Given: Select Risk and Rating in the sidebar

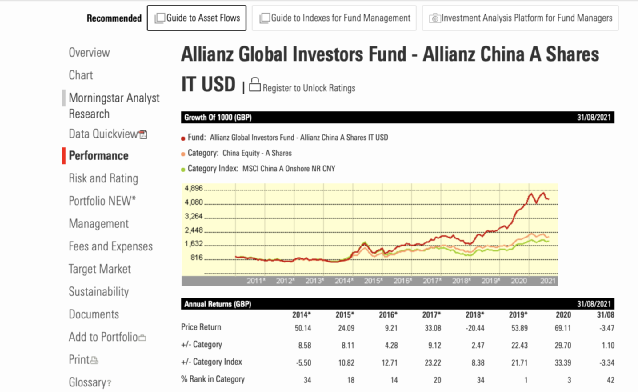Looking at the screenshot, I should 103,178.
